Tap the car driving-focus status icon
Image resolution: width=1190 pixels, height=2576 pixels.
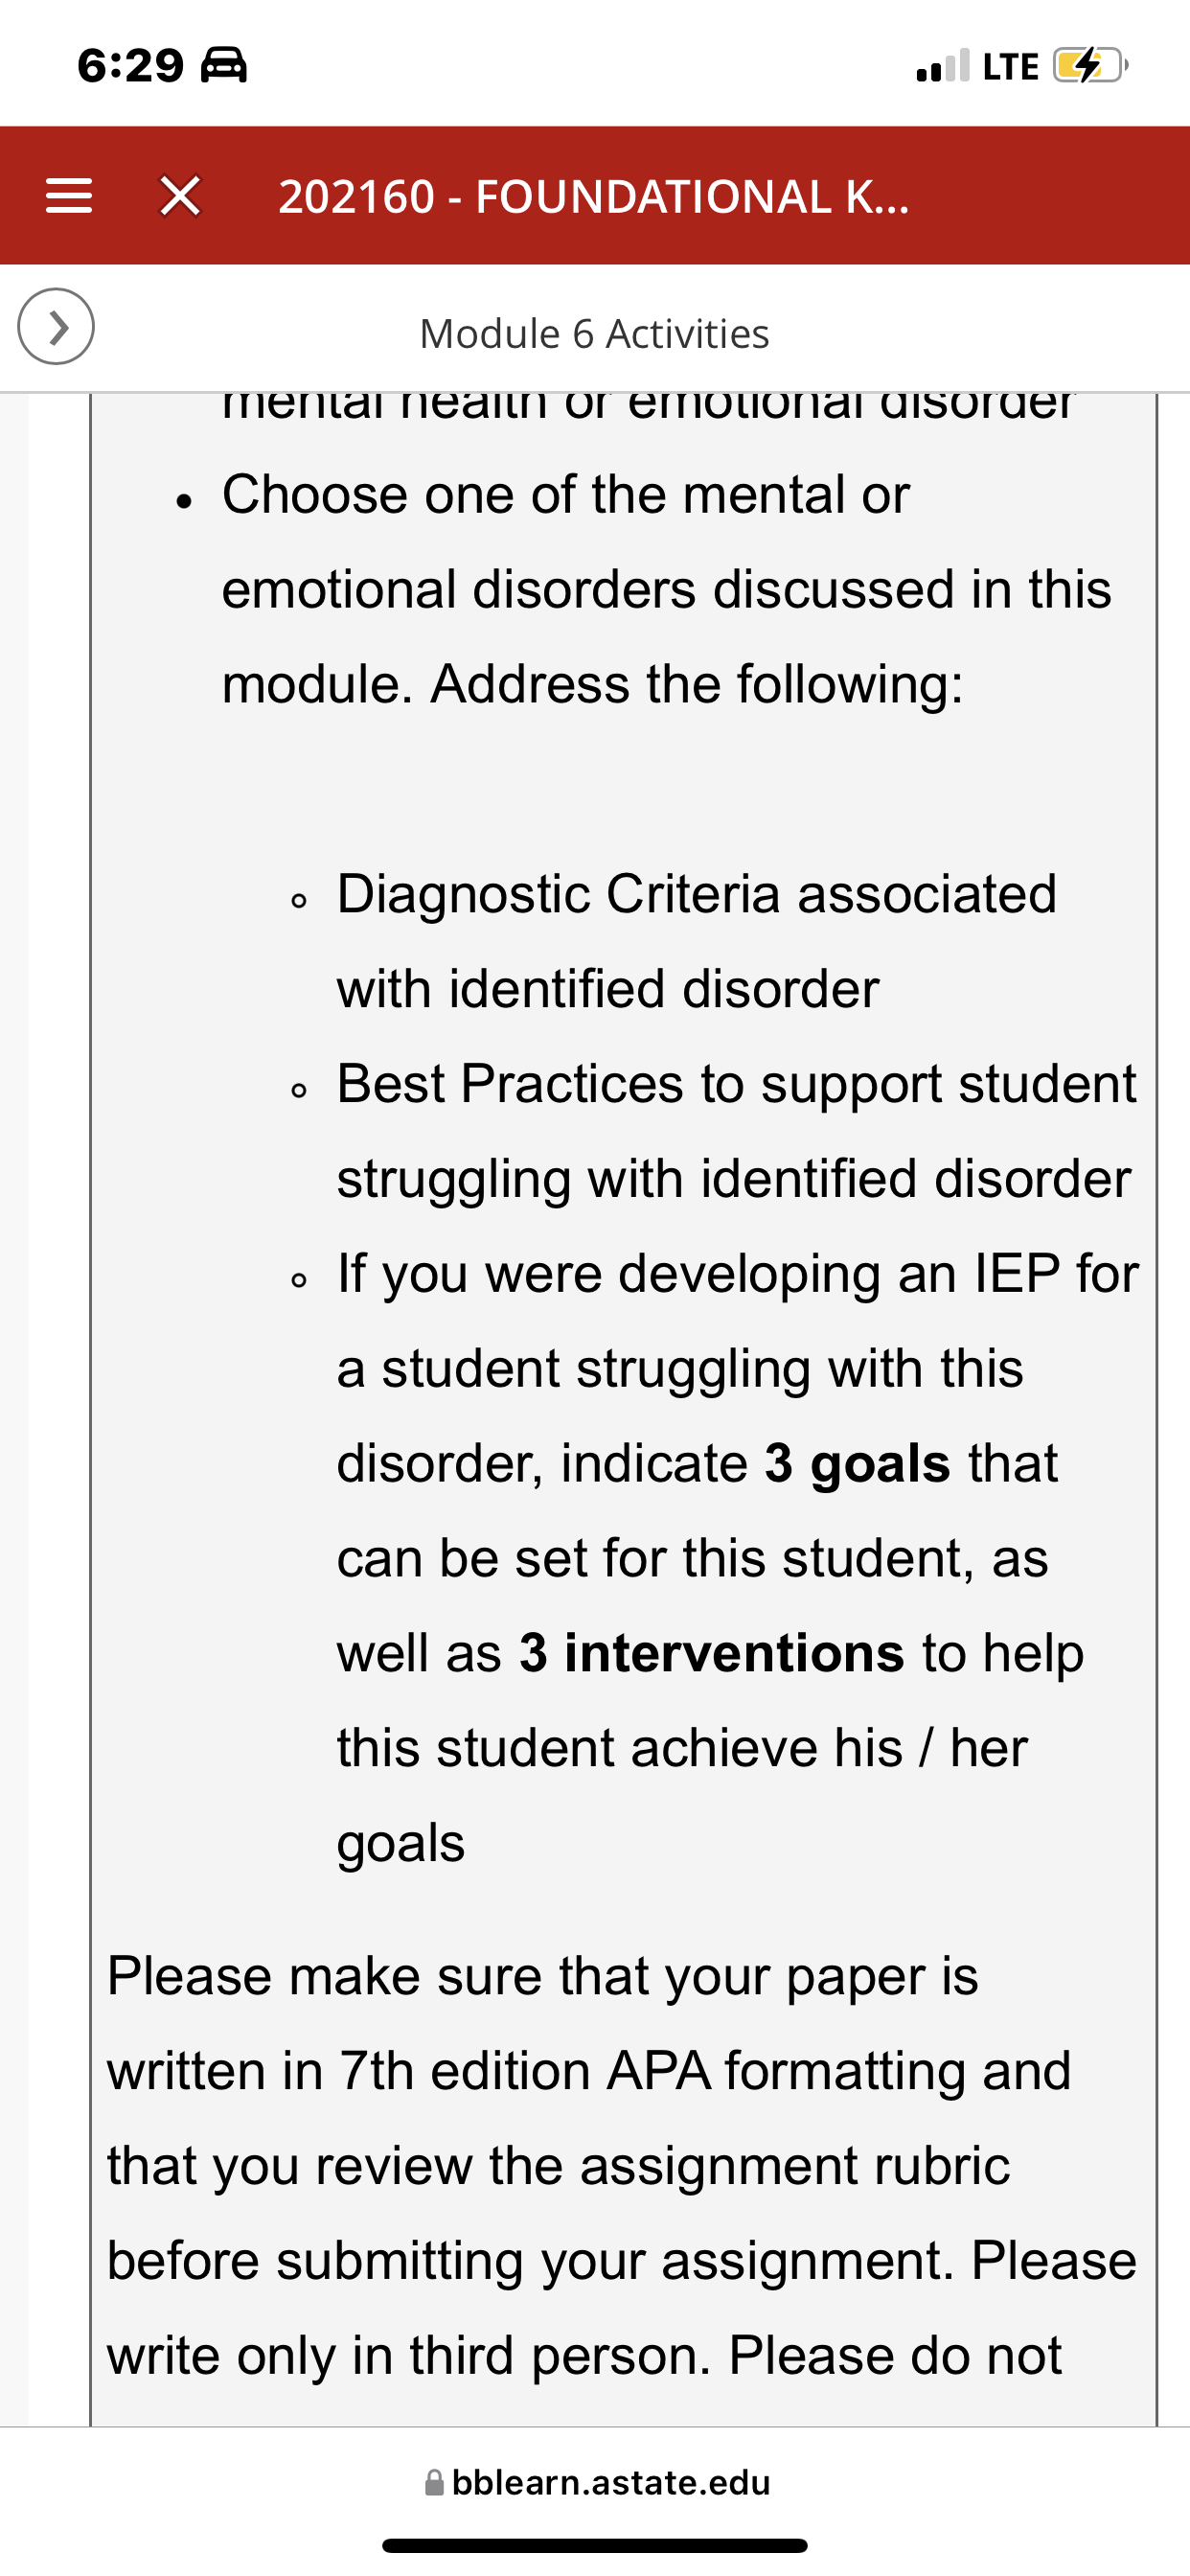coord(224,66)
